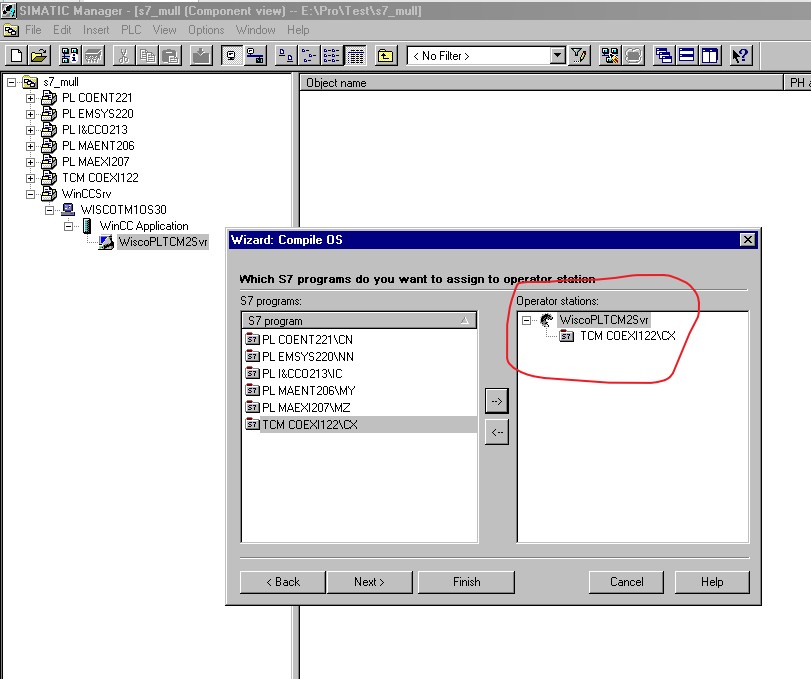Click the Back button in wizard
811x679 pixels.
point(283,582)
